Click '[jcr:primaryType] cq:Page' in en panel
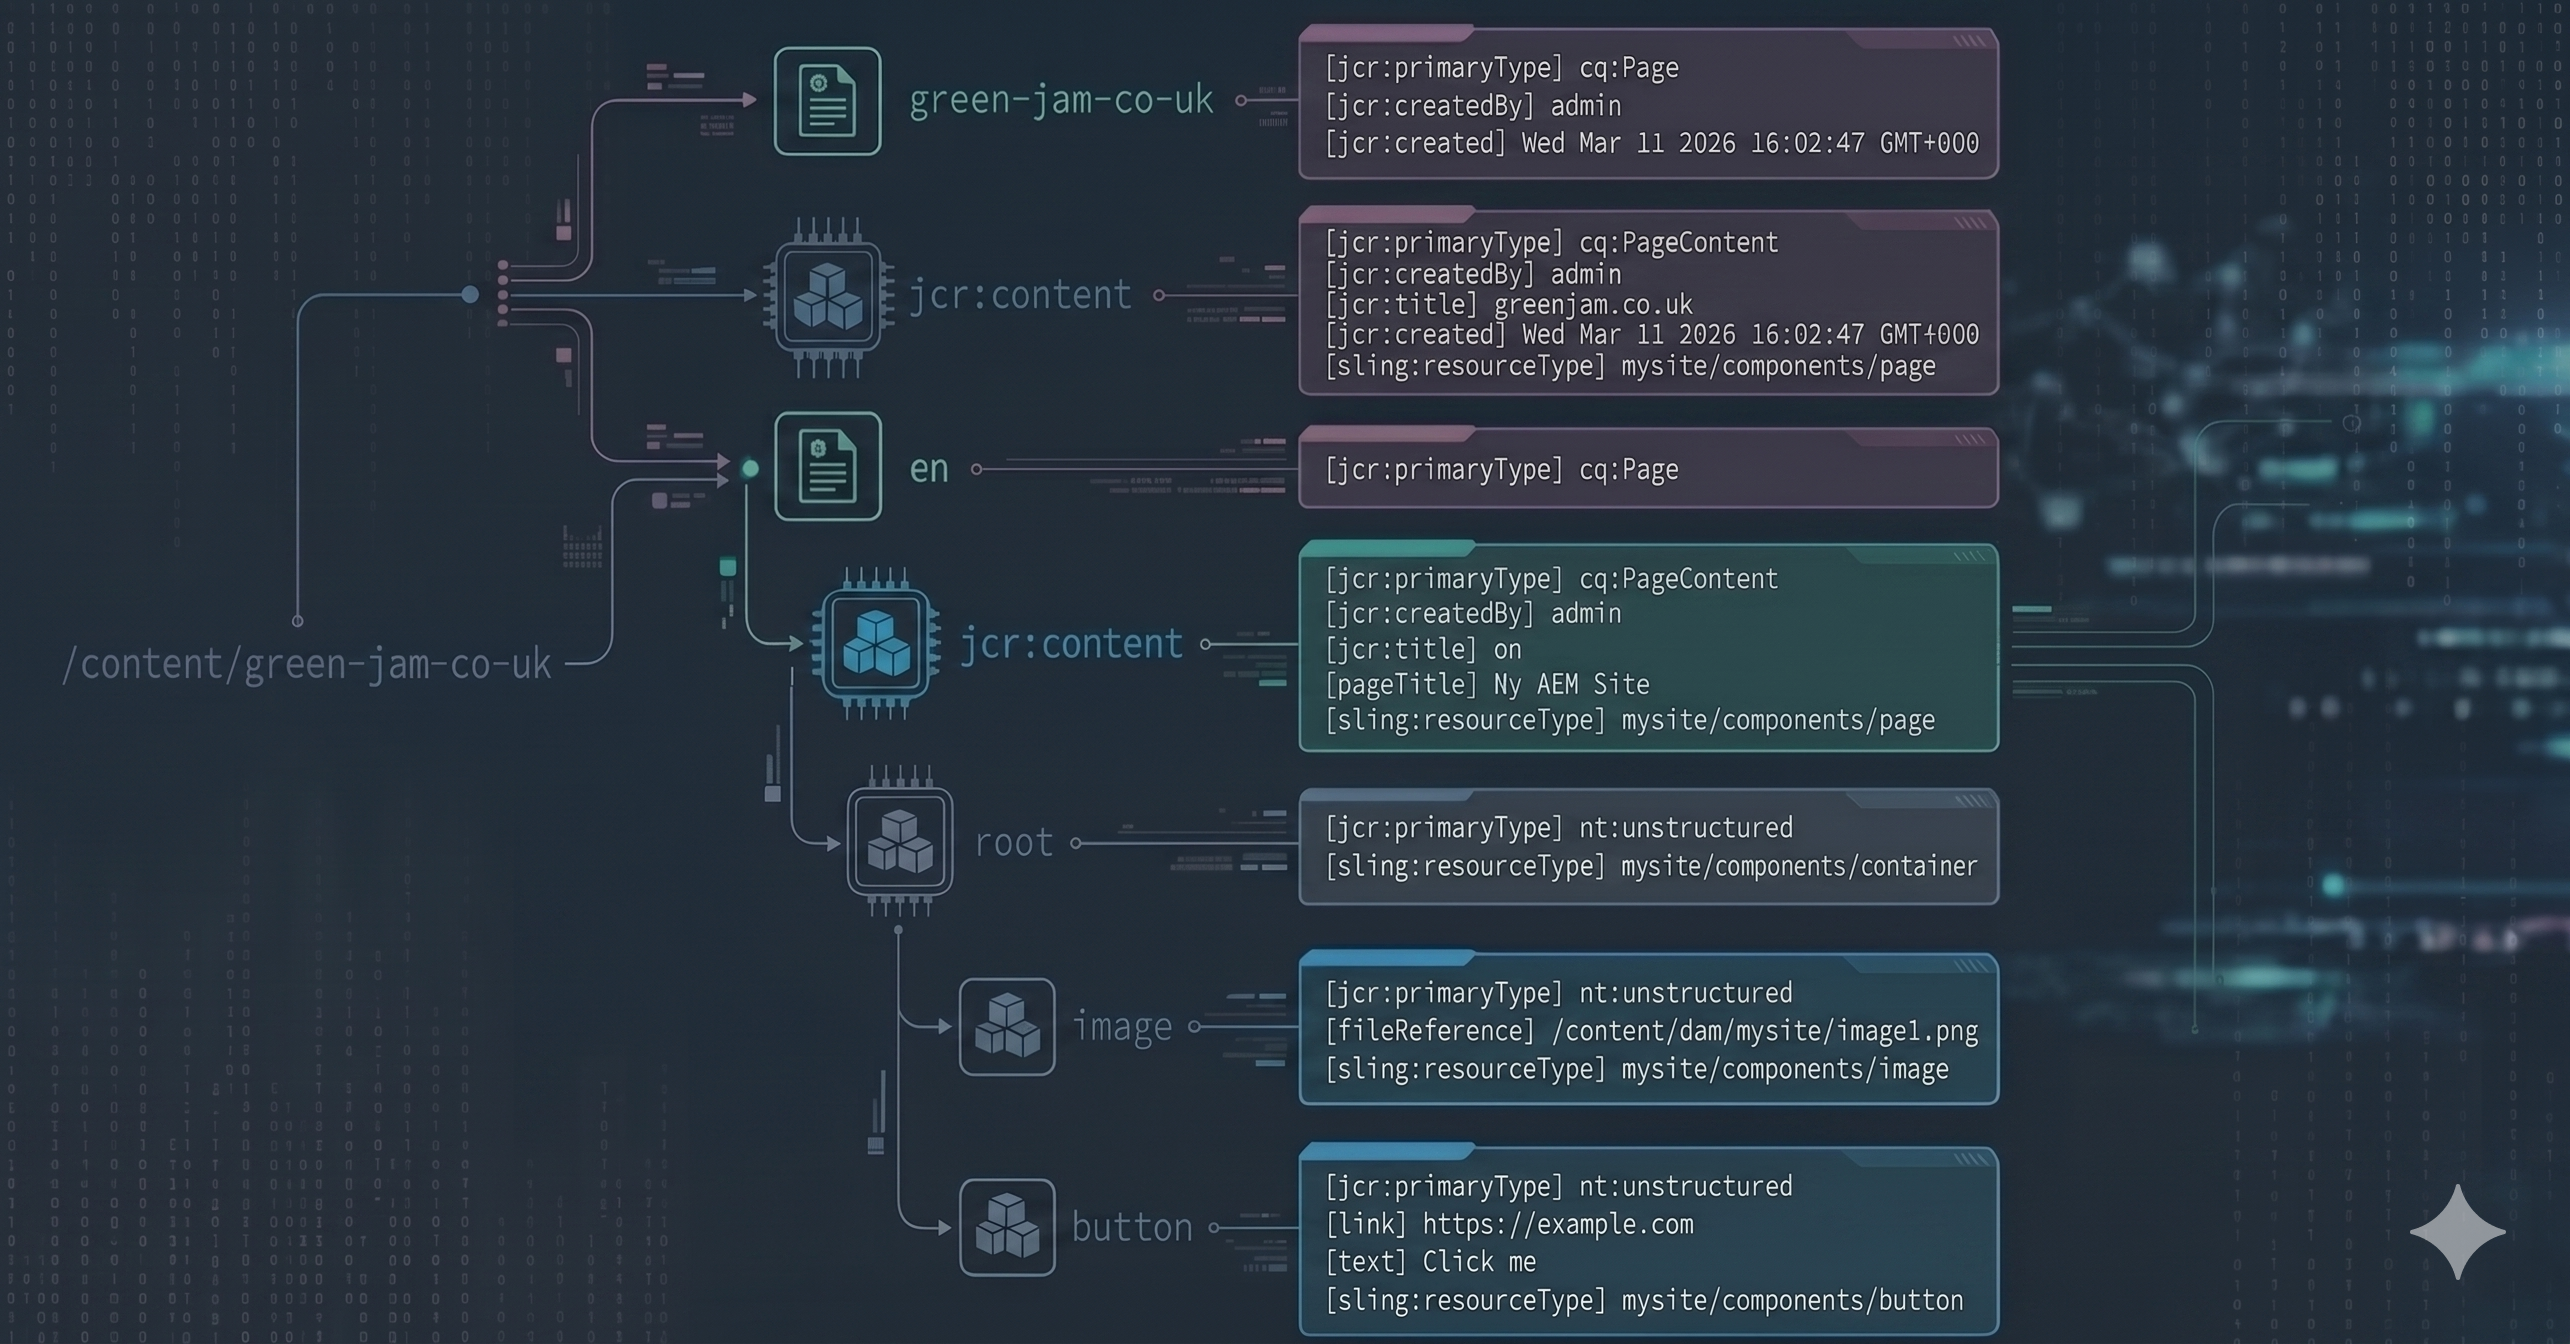2570x1344 pixels. (x=1502, y=470)
